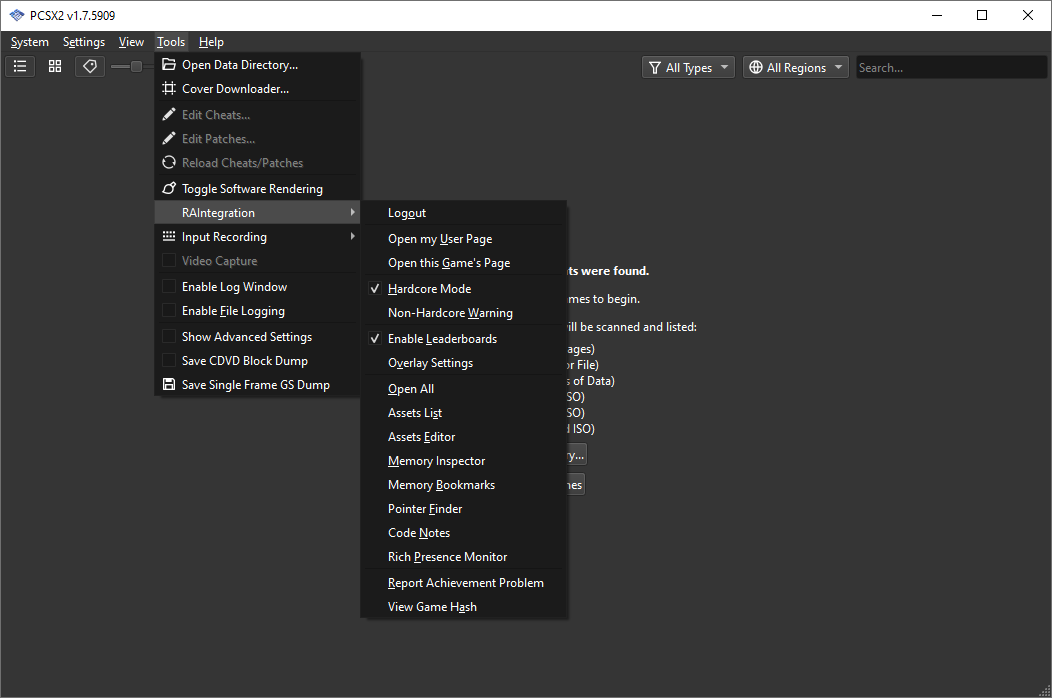The height and width of the screenshot is (698, 1052).
Task: Select Edit Cheats pencil icon
Action: (x=167, y=114)
